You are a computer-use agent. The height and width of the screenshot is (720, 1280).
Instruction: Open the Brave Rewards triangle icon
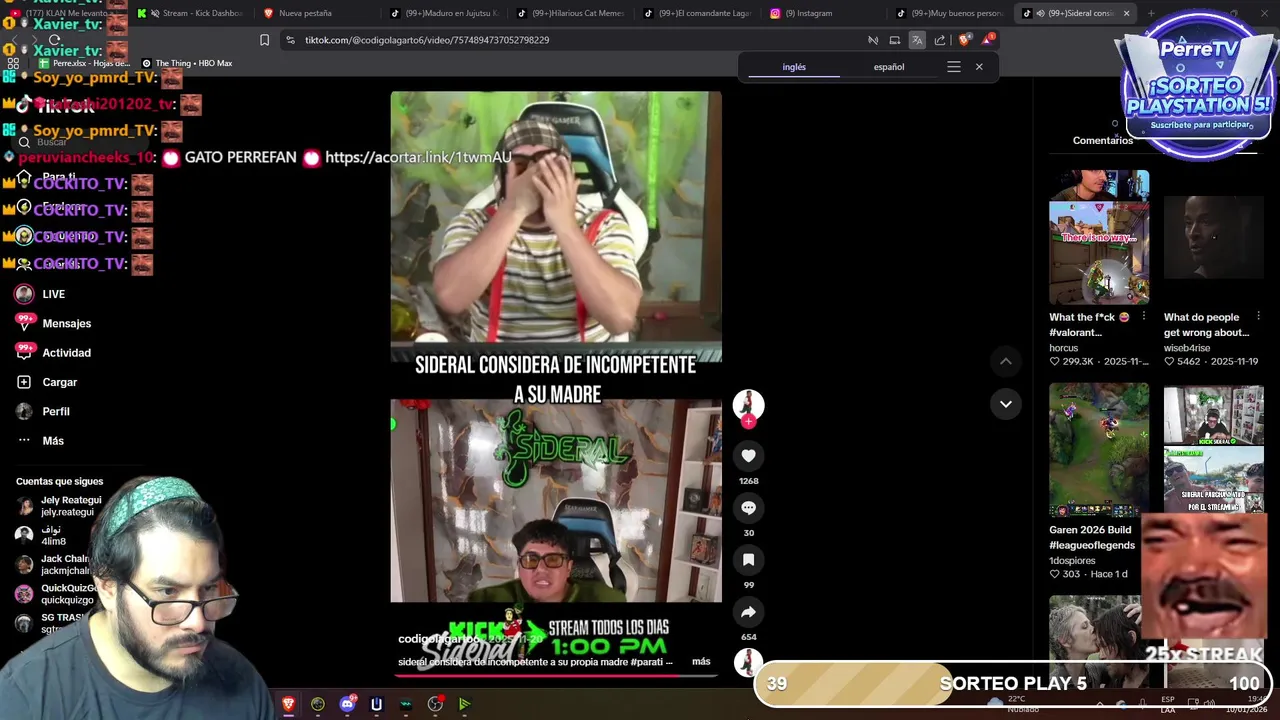[x=987, y=40]
